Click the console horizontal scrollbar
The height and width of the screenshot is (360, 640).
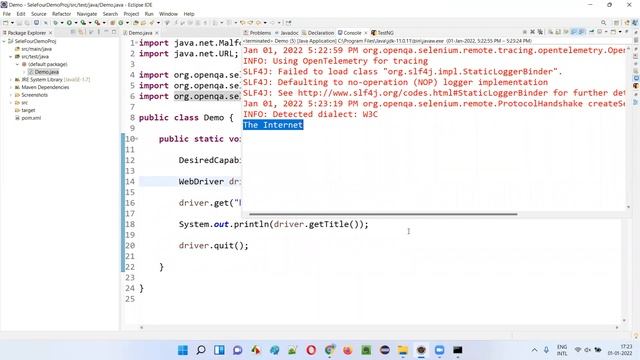point(383,214)
